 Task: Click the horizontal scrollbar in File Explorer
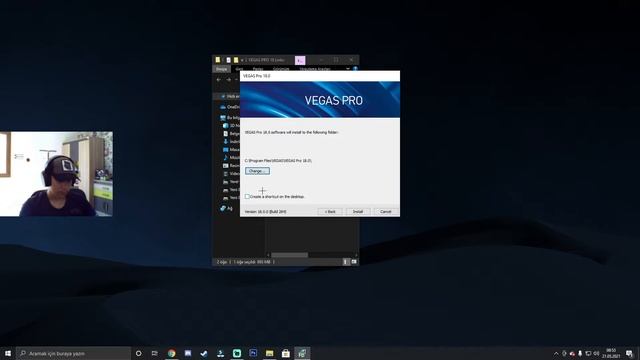click(x=289, y=255)
